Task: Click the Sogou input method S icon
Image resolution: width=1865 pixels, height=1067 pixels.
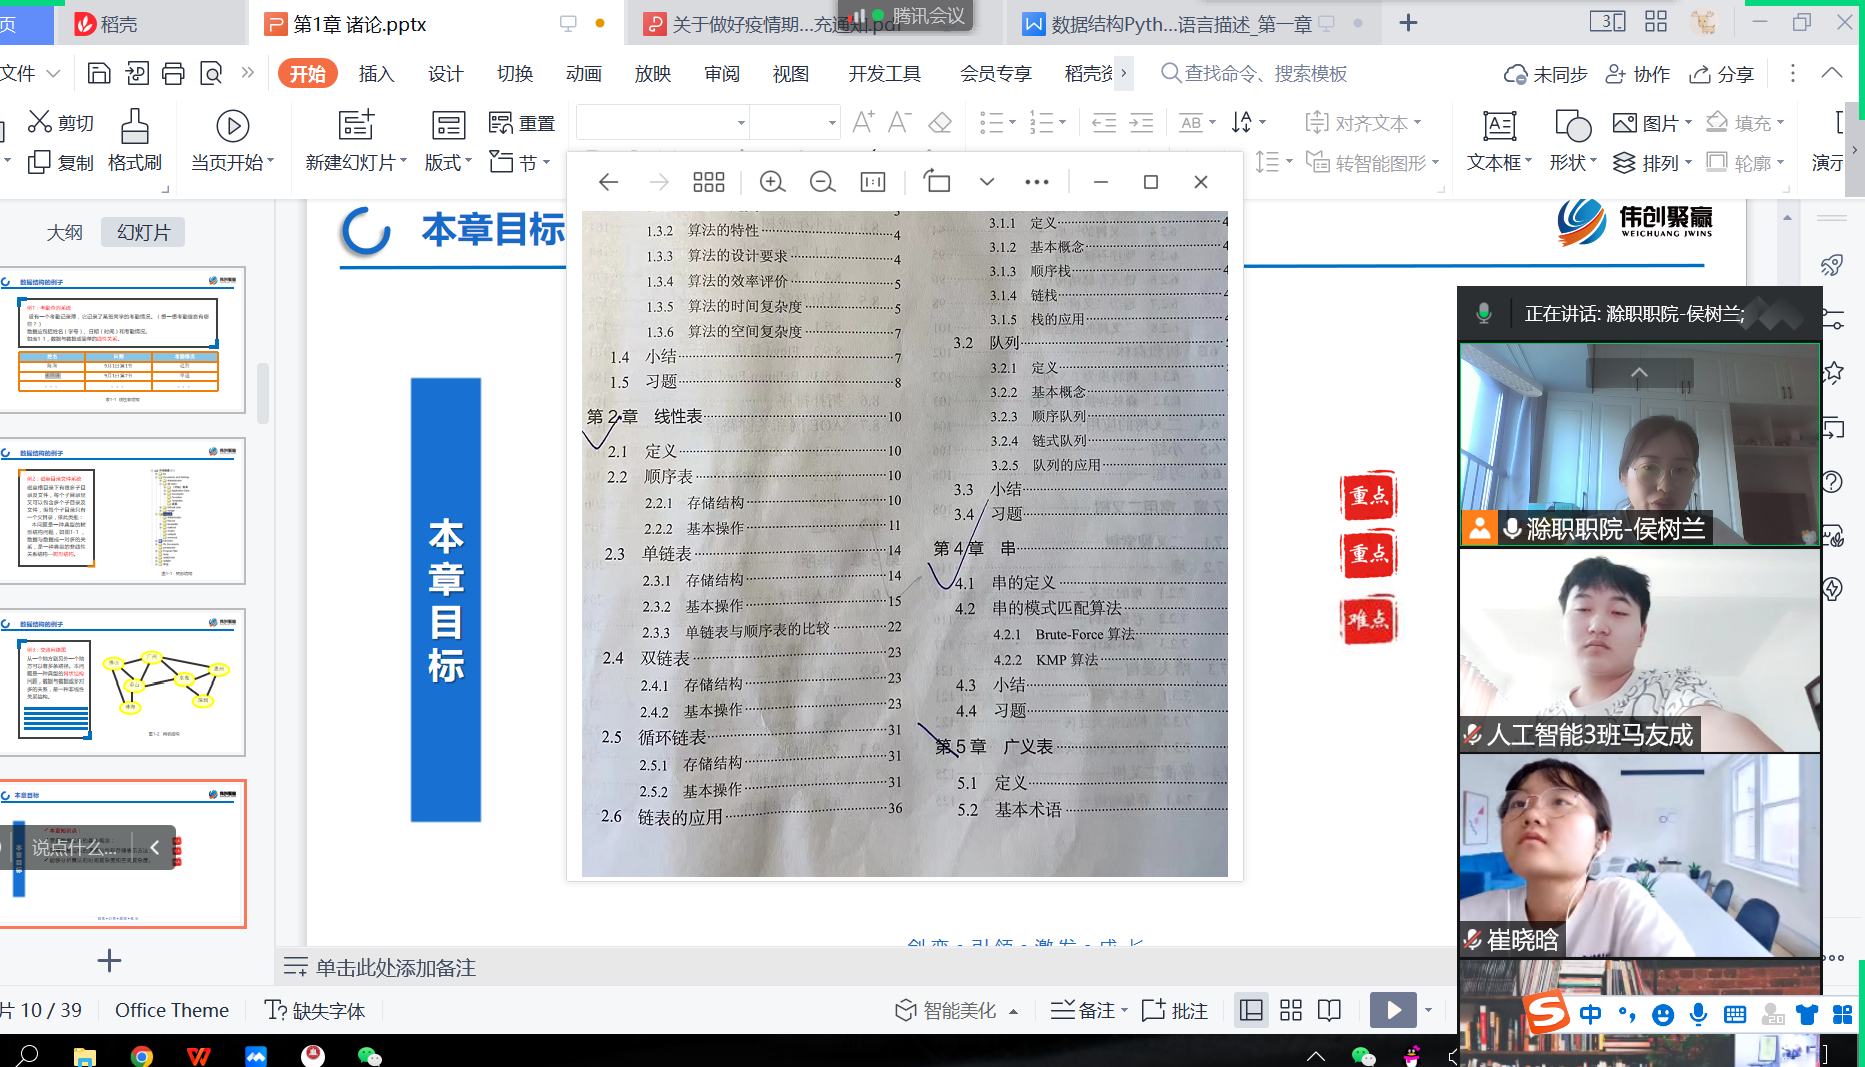Action: tap(1546, 1013)
